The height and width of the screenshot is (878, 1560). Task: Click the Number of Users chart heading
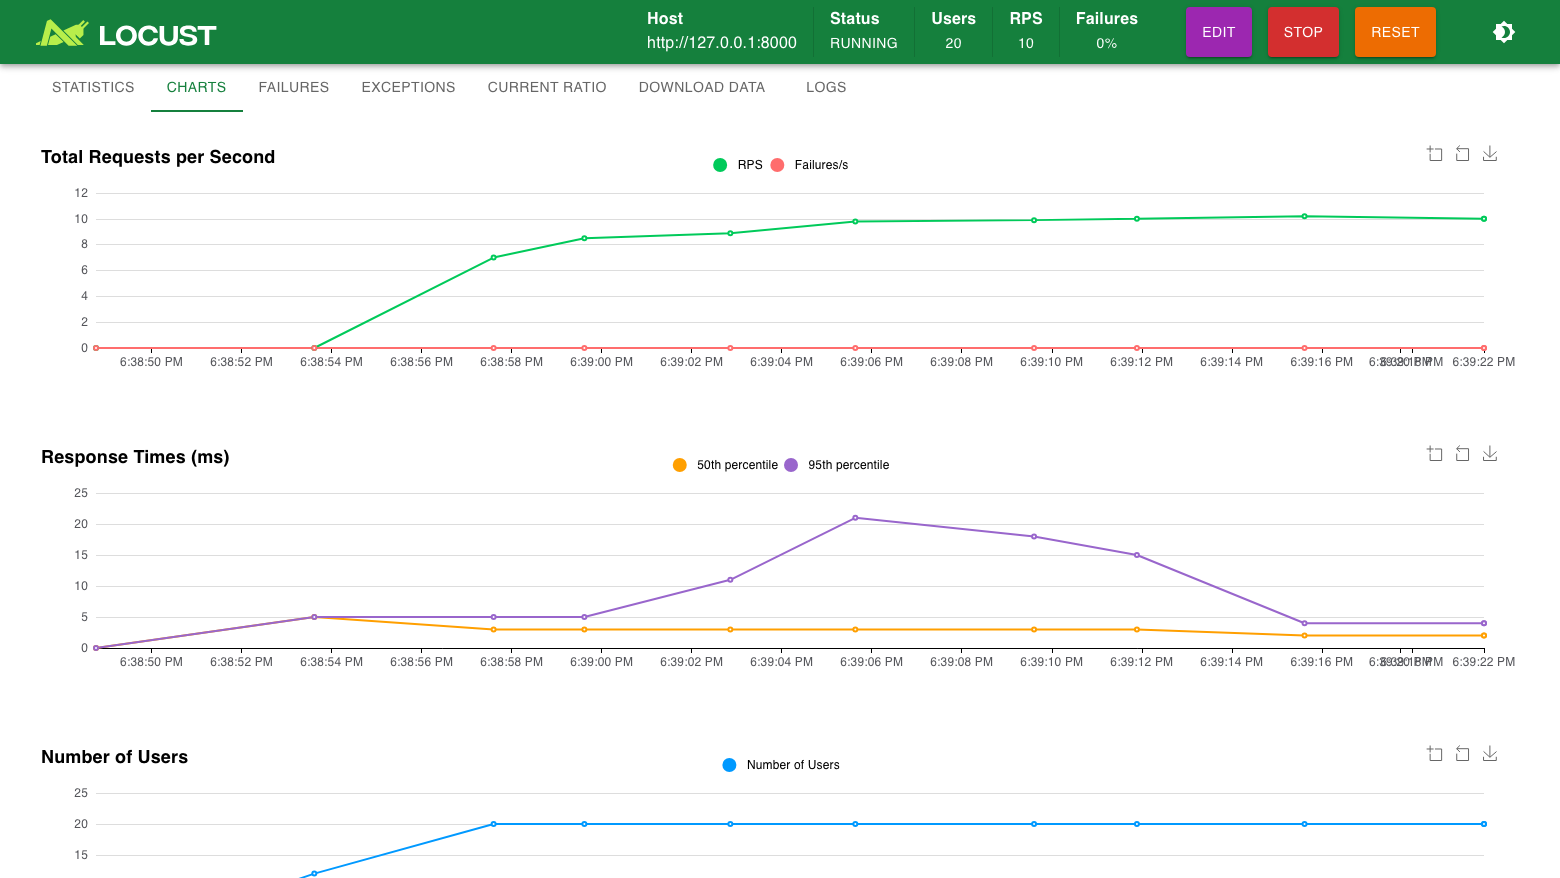[x=114, y=757]
